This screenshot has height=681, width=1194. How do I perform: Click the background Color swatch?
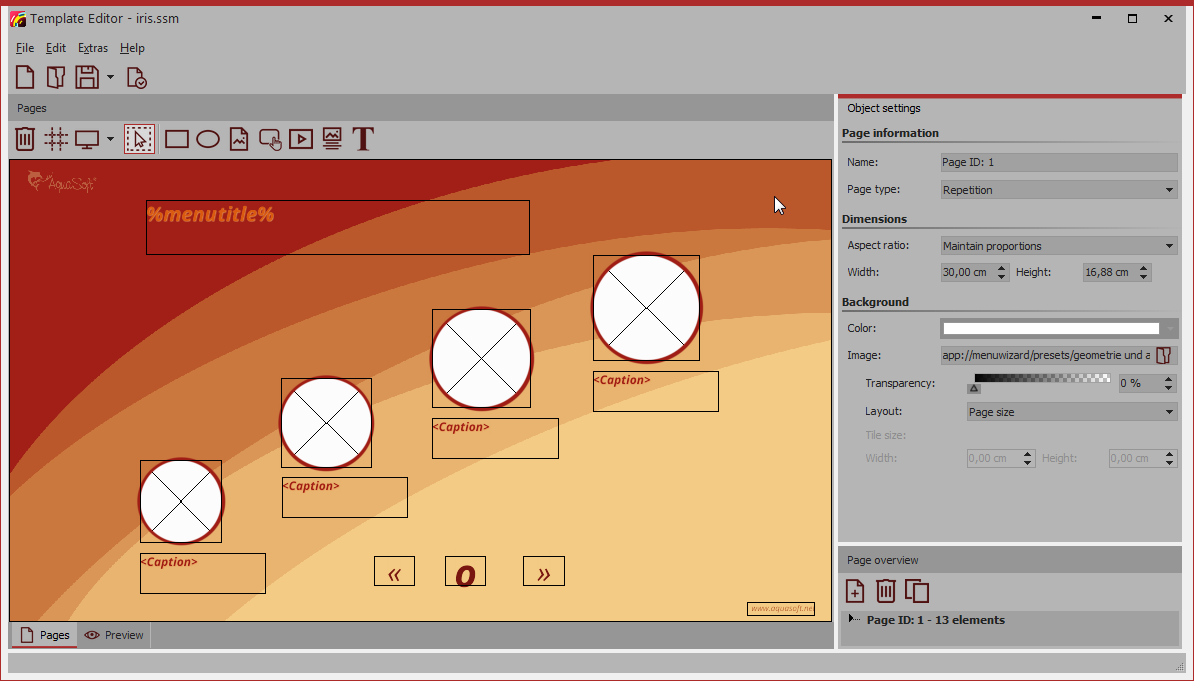1051,328
